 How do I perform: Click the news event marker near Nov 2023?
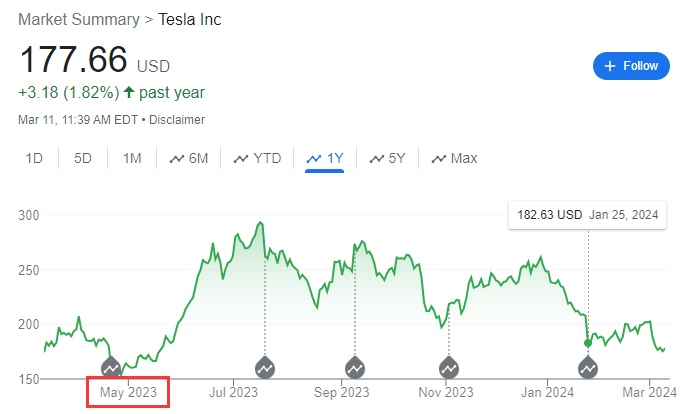448,367
